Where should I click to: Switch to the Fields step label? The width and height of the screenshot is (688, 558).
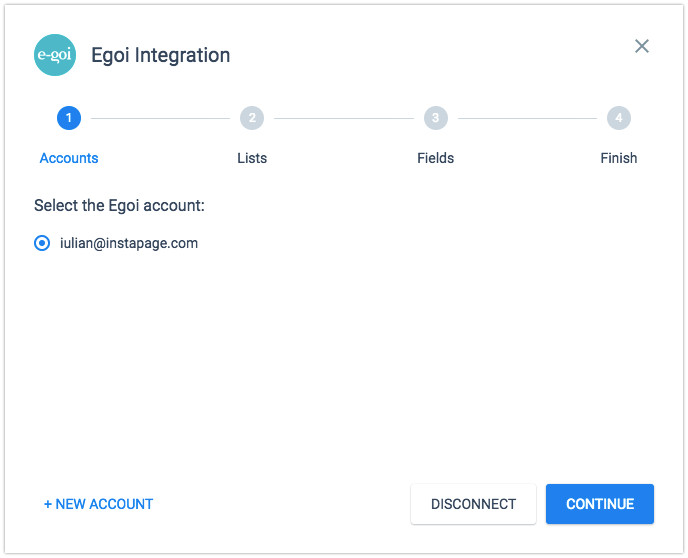click(435, 158)
